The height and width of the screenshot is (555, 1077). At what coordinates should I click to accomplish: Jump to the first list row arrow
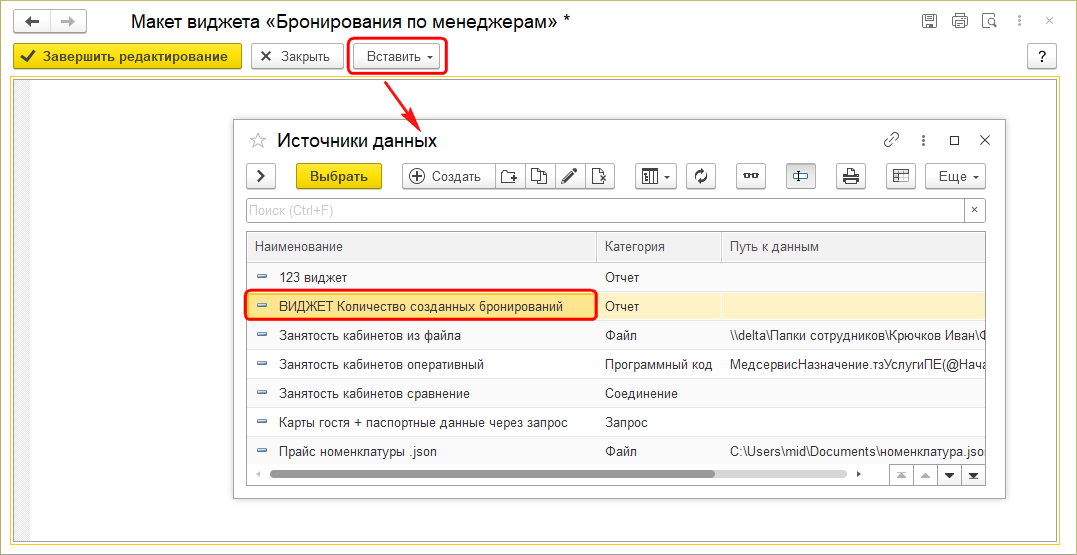tap(900, 475)
